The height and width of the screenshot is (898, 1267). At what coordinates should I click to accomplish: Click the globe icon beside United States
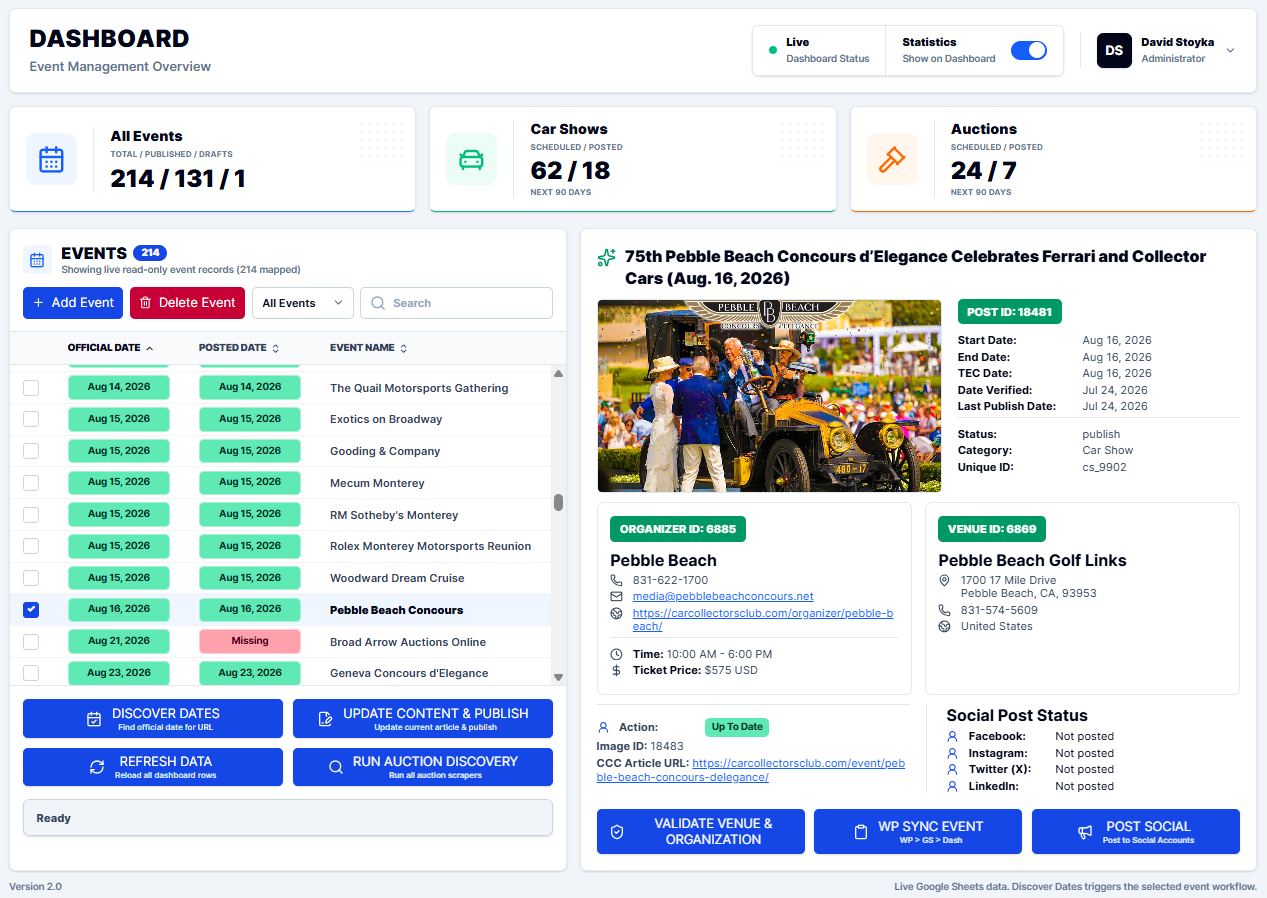coord(944,626)
